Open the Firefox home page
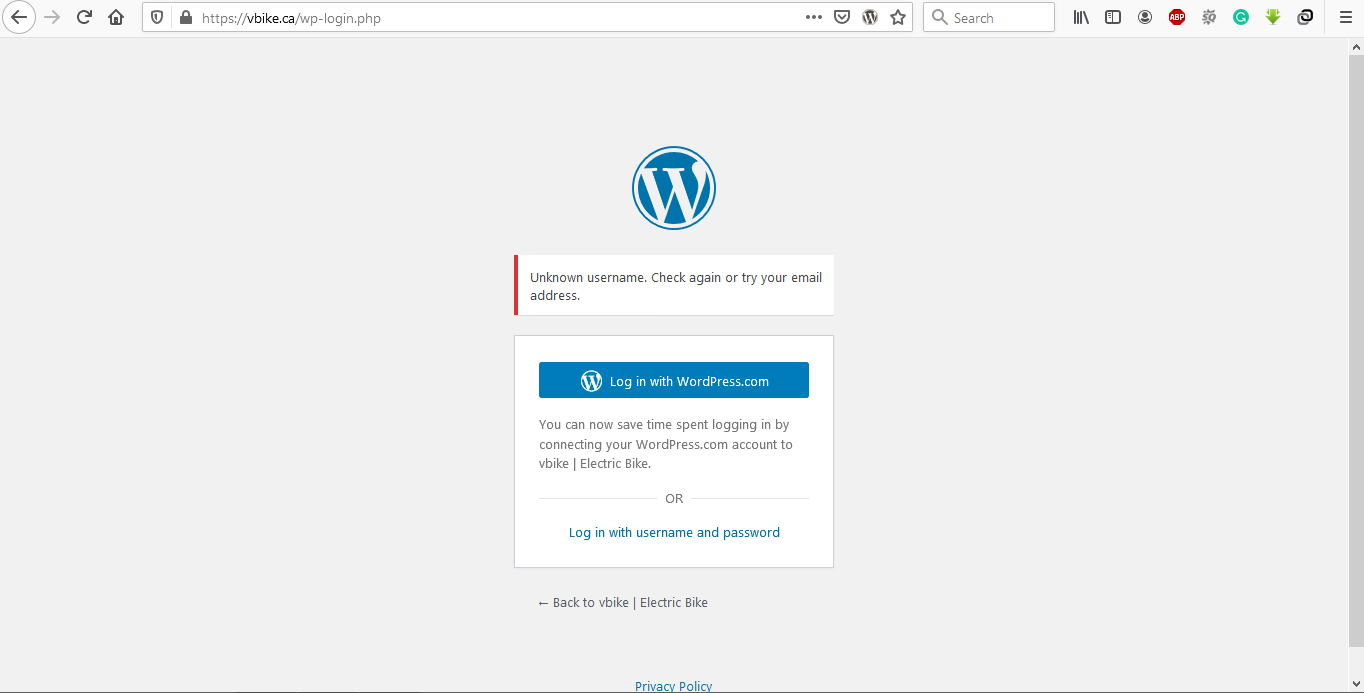Screen dimensions: 1364x693 click(x=116, y=17)
